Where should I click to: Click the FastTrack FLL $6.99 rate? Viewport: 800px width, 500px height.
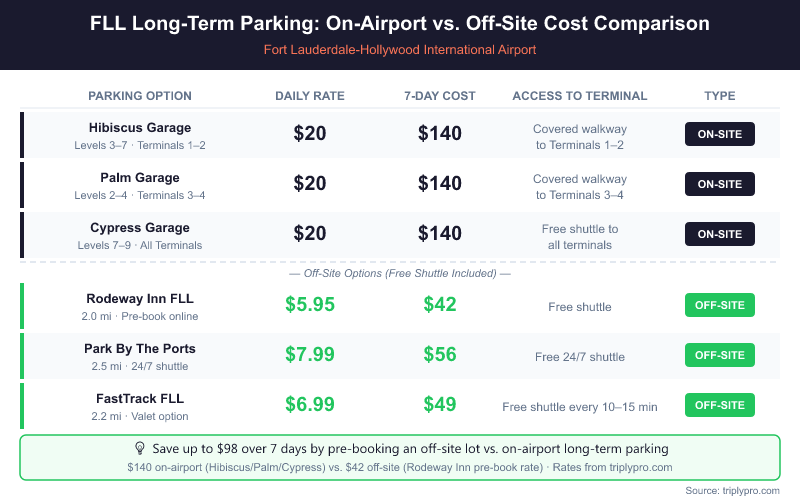(310, 405)
